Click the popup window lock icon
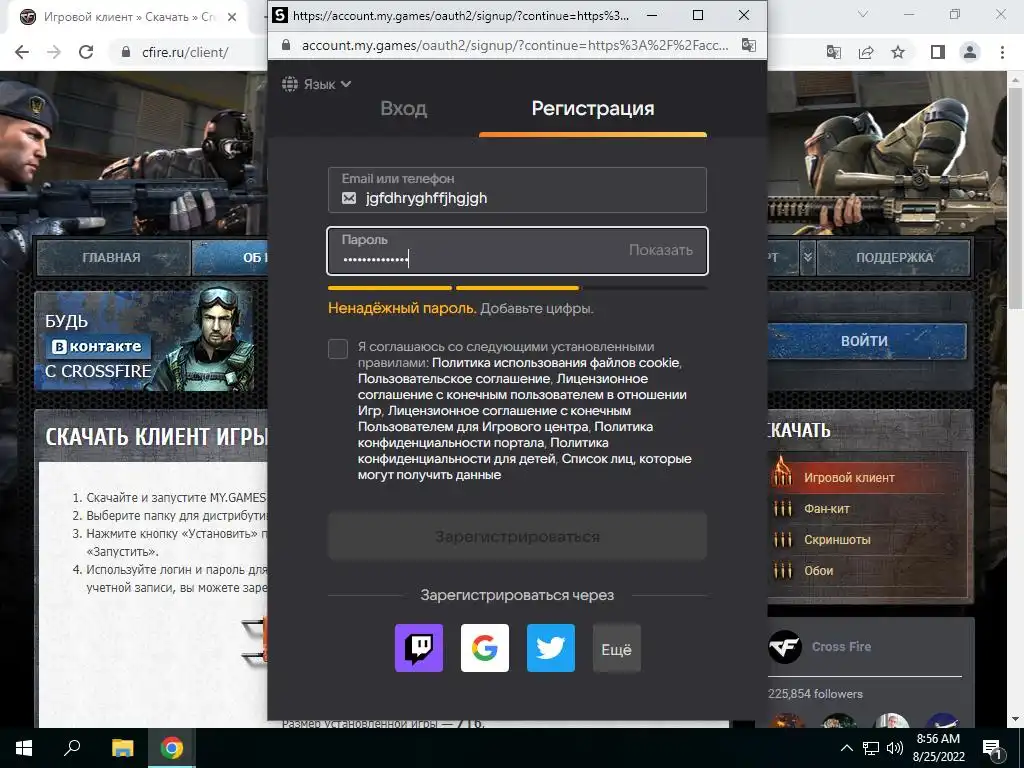The image size is (1024, 768). point(285,45)
